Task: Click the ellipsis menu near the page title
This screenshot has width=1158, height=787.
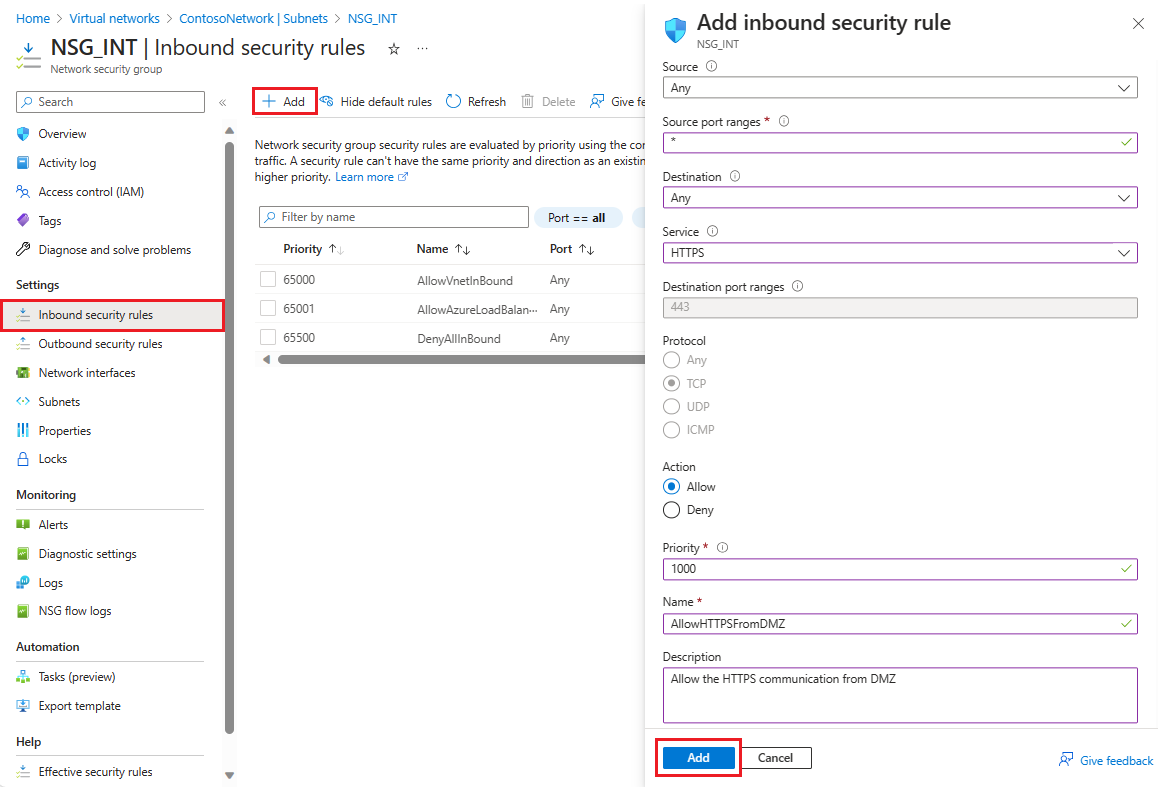Action: pos(421,48)
